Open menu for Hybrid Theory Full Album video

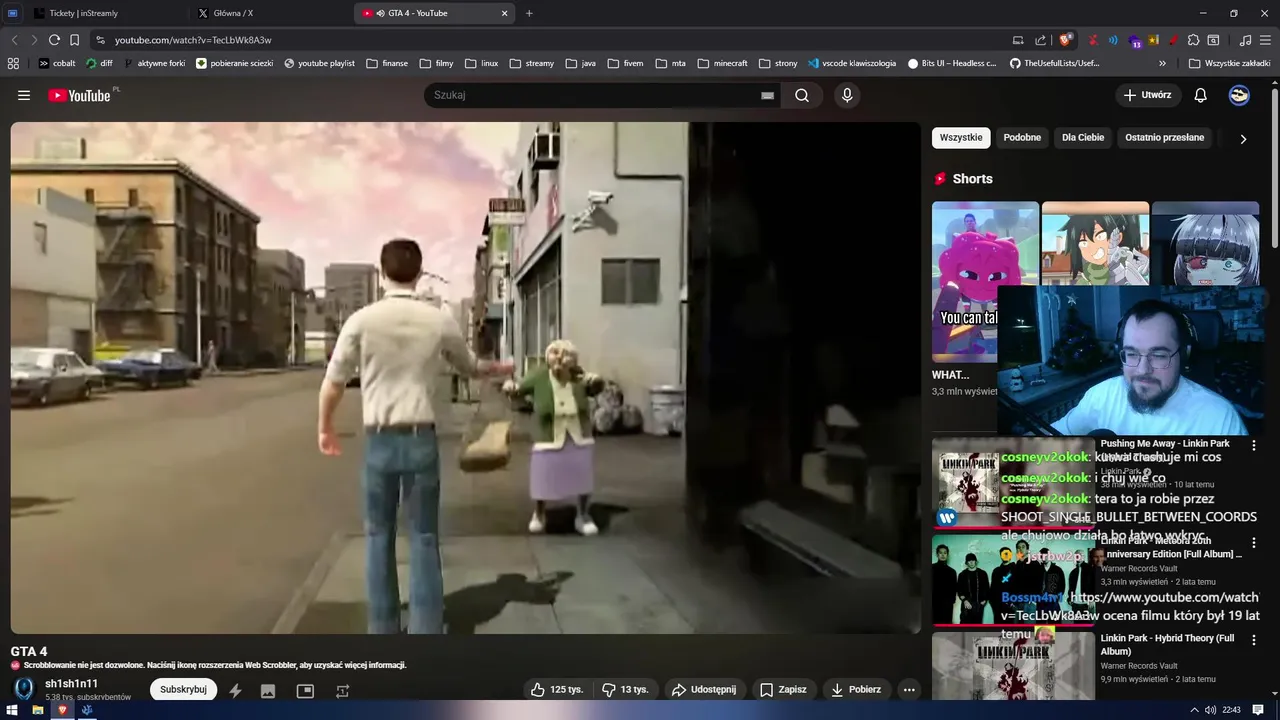point(1254,641)
